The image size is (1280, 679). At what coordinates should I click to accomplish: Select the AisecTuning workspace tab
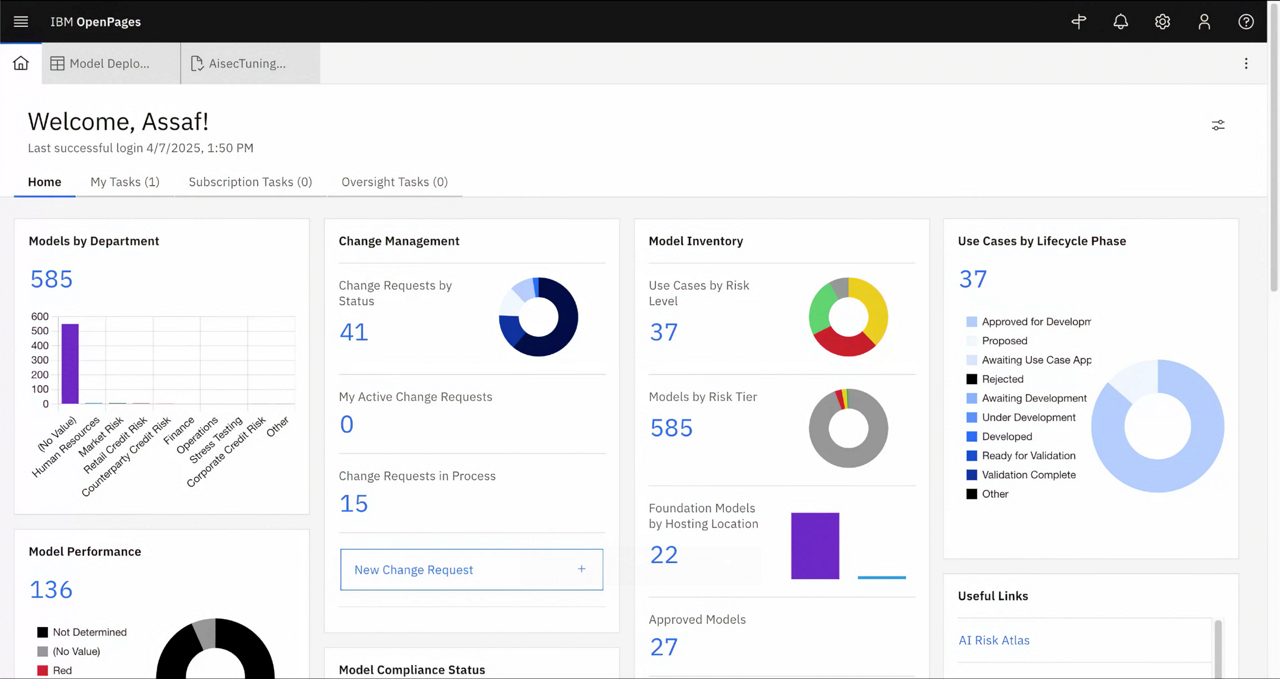pyautogui.click(x=246, y=63)
